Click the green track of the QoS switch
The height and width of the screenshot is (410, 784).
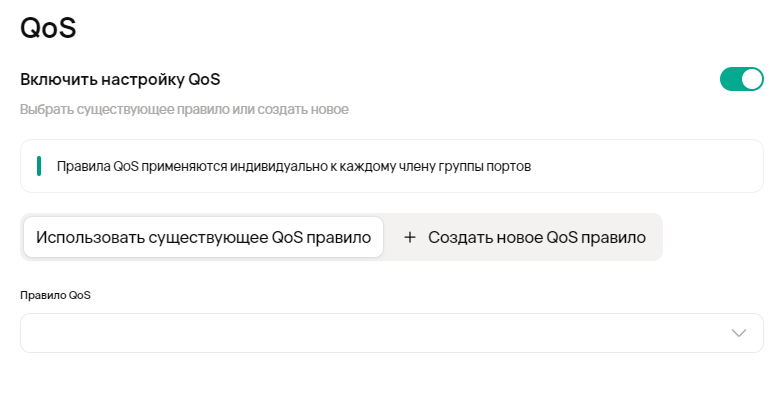(x=730, y=79)
